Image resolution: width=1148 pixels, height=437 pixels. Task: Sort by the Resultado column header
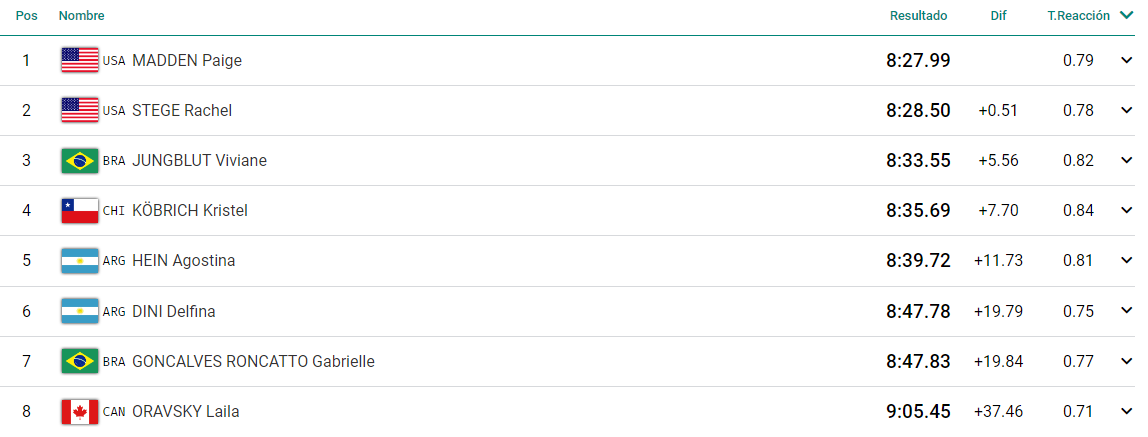coord(918,15)
